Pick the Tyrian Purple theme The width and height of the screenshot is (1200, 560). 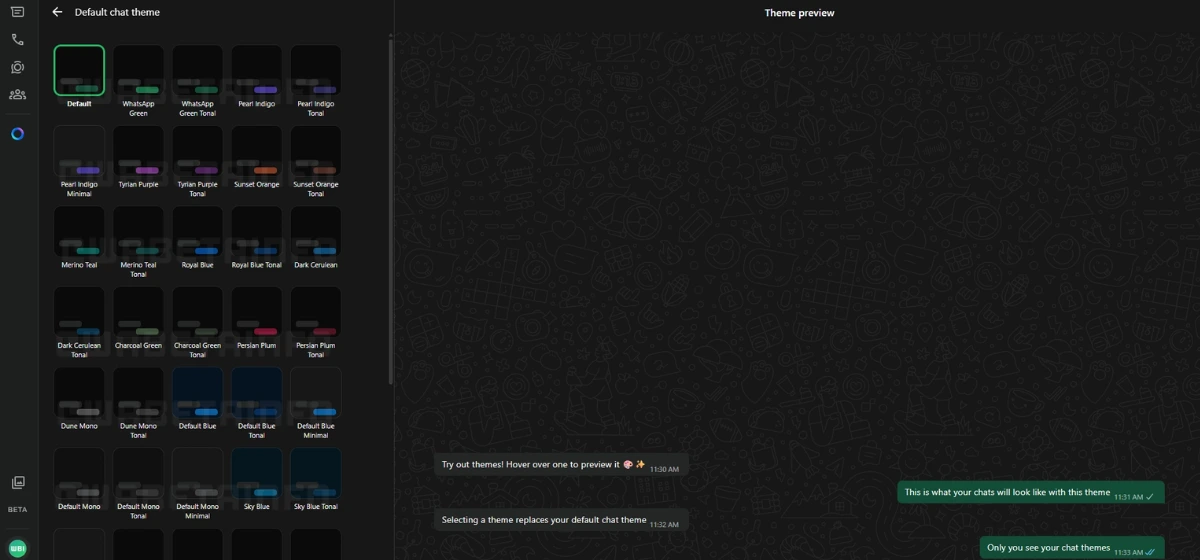coord(138,151)
